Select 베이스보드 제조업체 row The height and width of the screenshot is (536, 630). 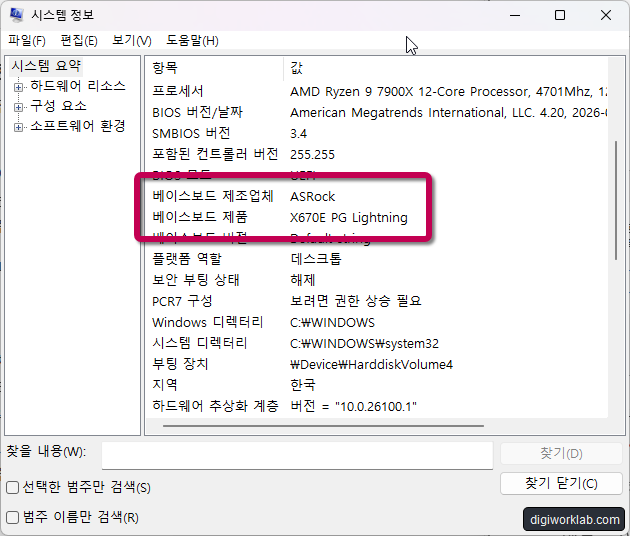point(213,196)
